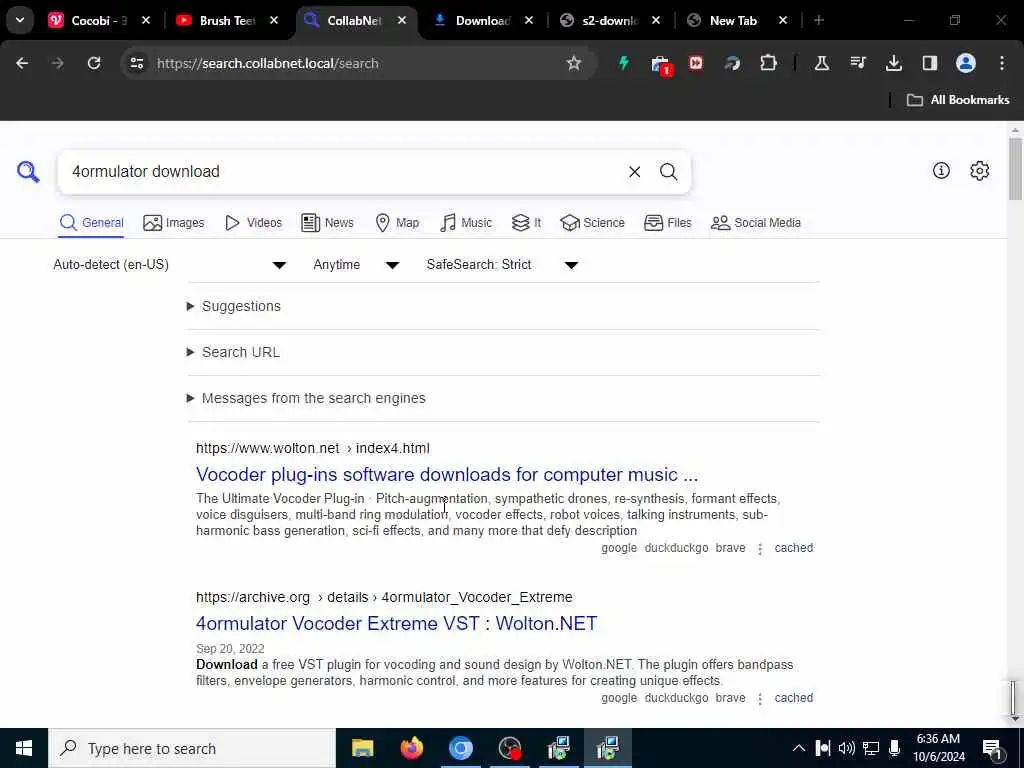Open the extension with red badge 1
Screen dimensions: 1024x768
coord(661,65)
